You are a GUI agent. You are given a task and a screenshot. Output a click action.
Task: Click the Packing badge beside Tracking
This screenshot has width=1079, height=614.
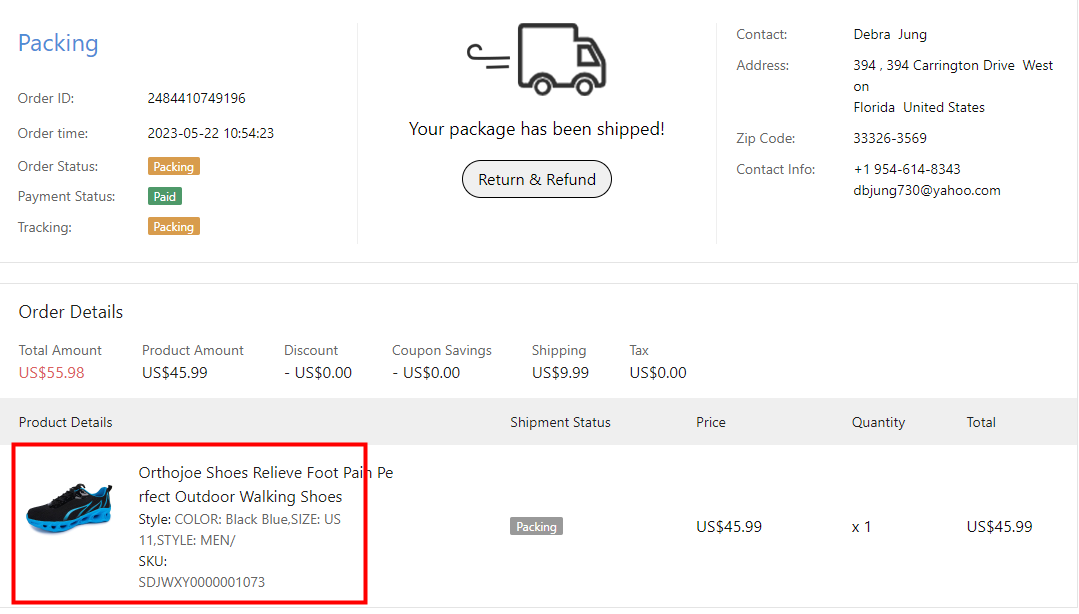[173, 227]
